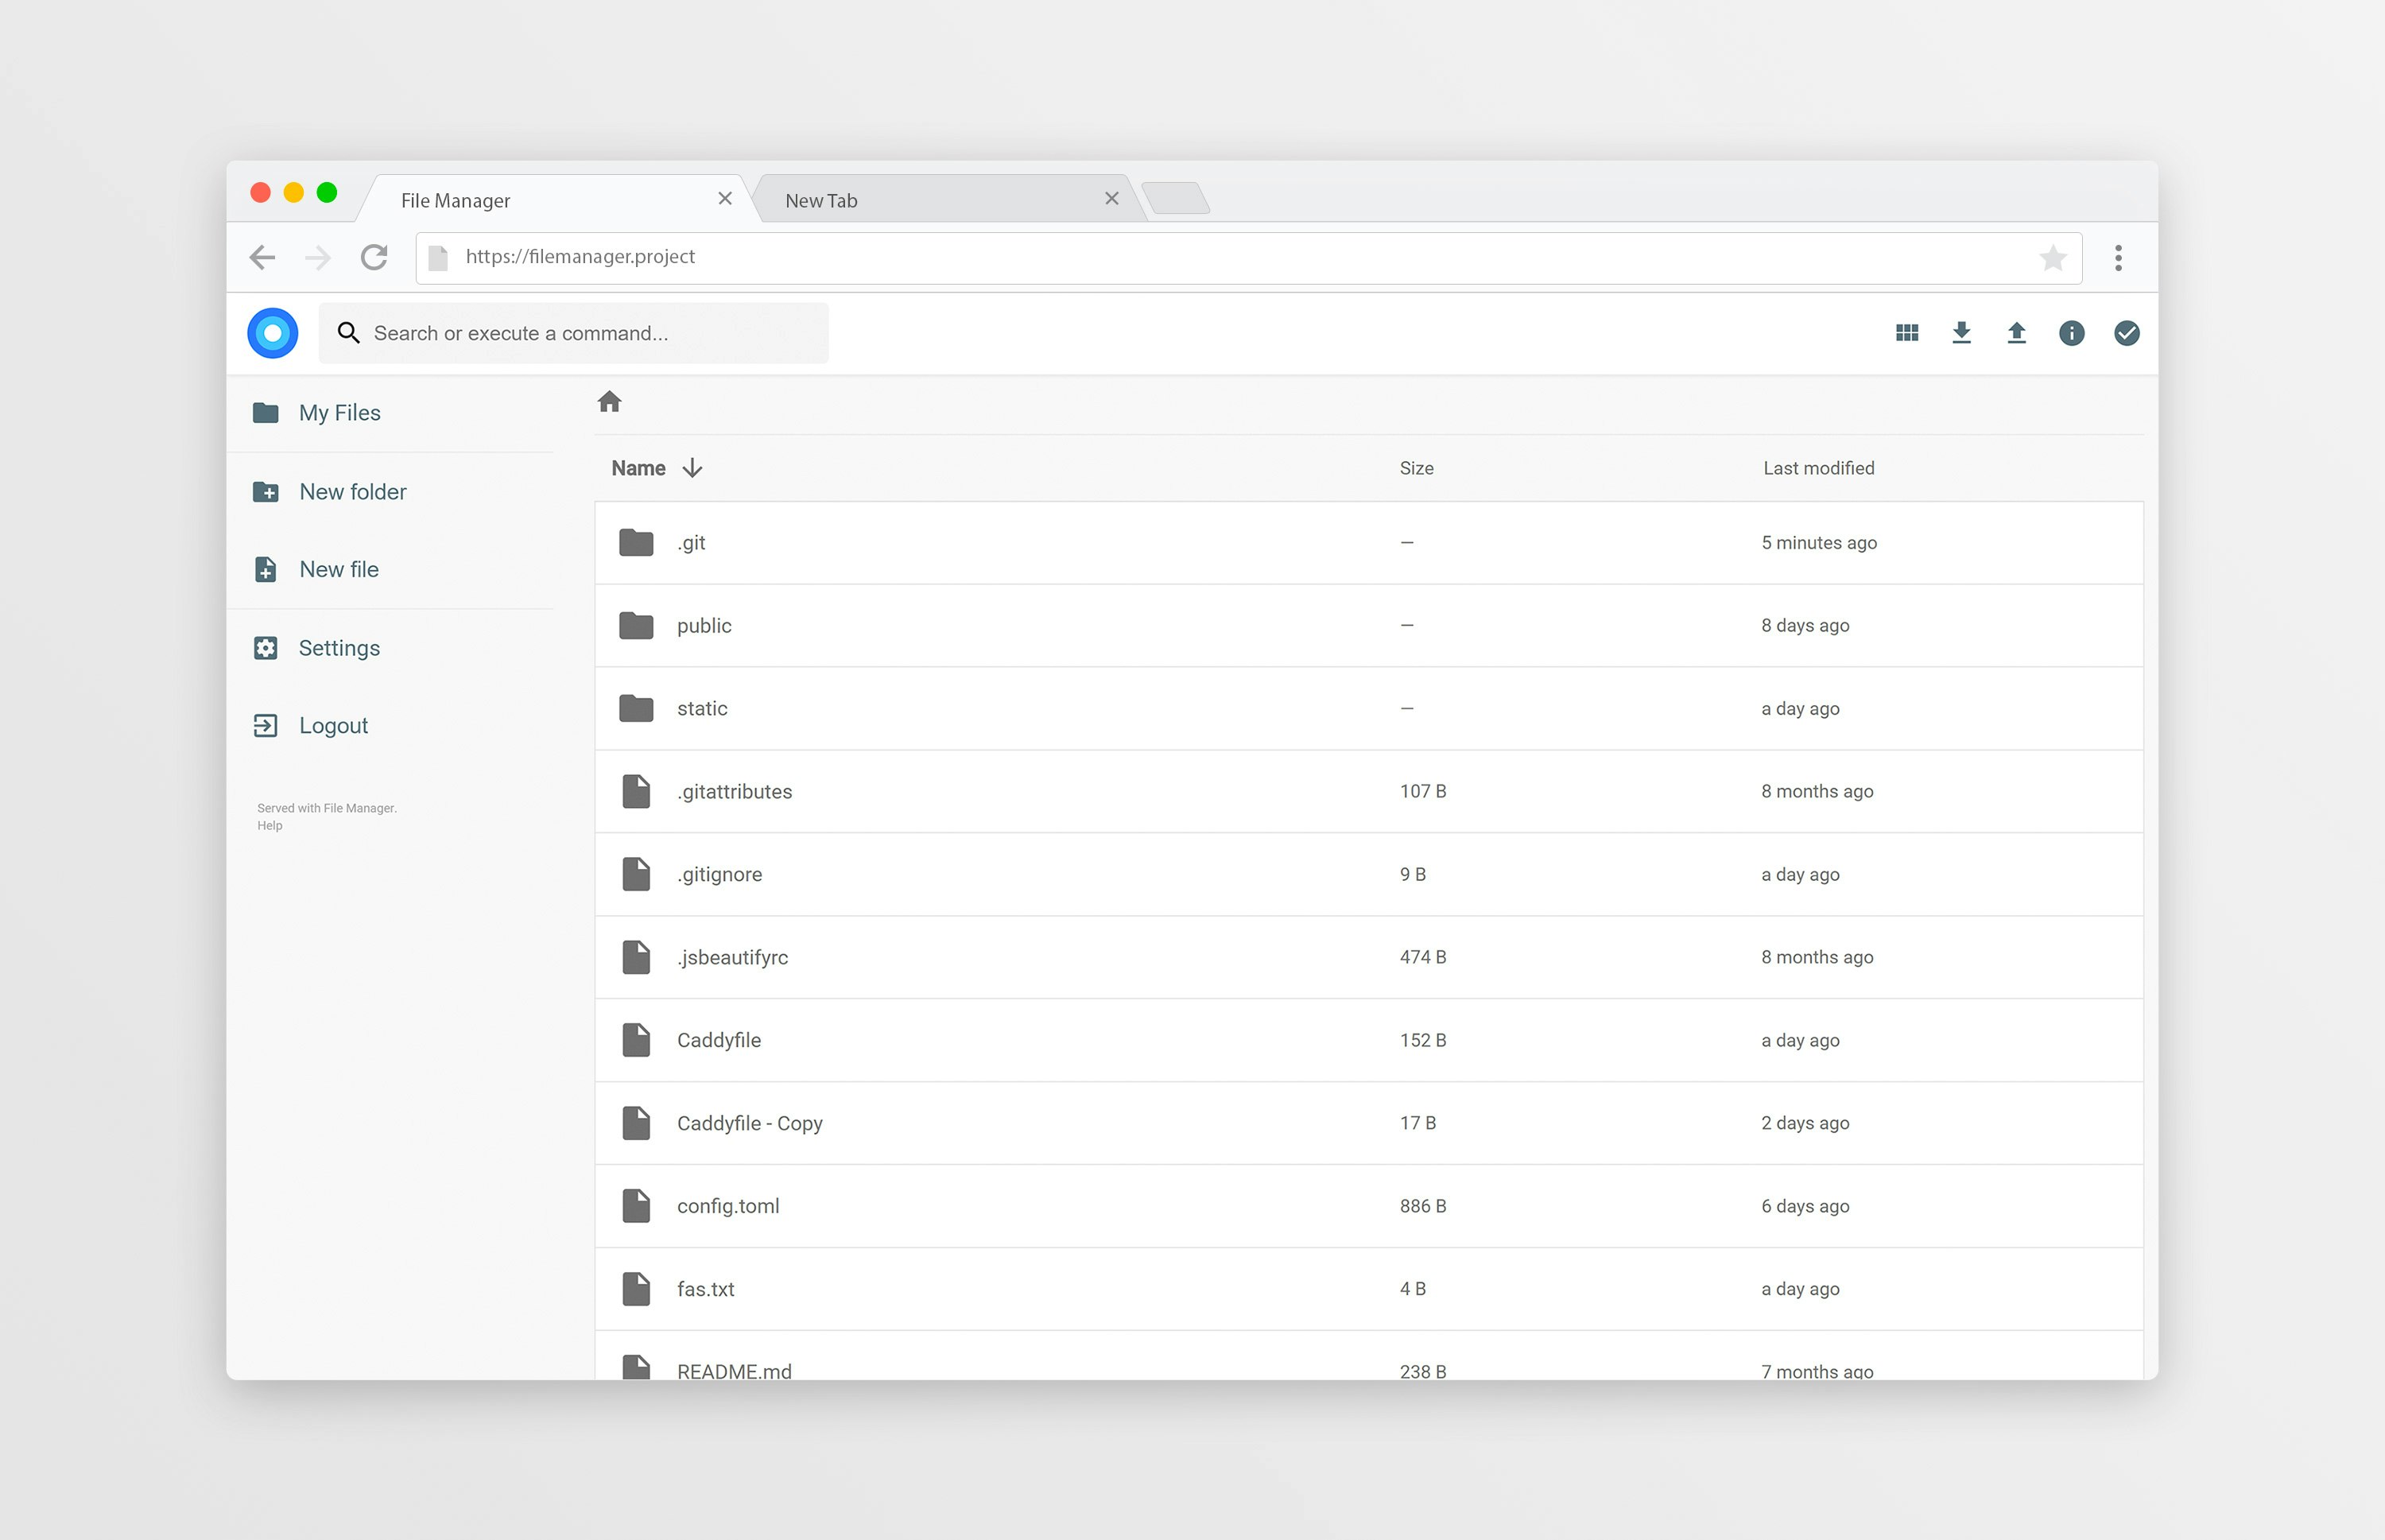Open the public folder
This screenshot has width=2385, height=1540.
pos(704,625)
